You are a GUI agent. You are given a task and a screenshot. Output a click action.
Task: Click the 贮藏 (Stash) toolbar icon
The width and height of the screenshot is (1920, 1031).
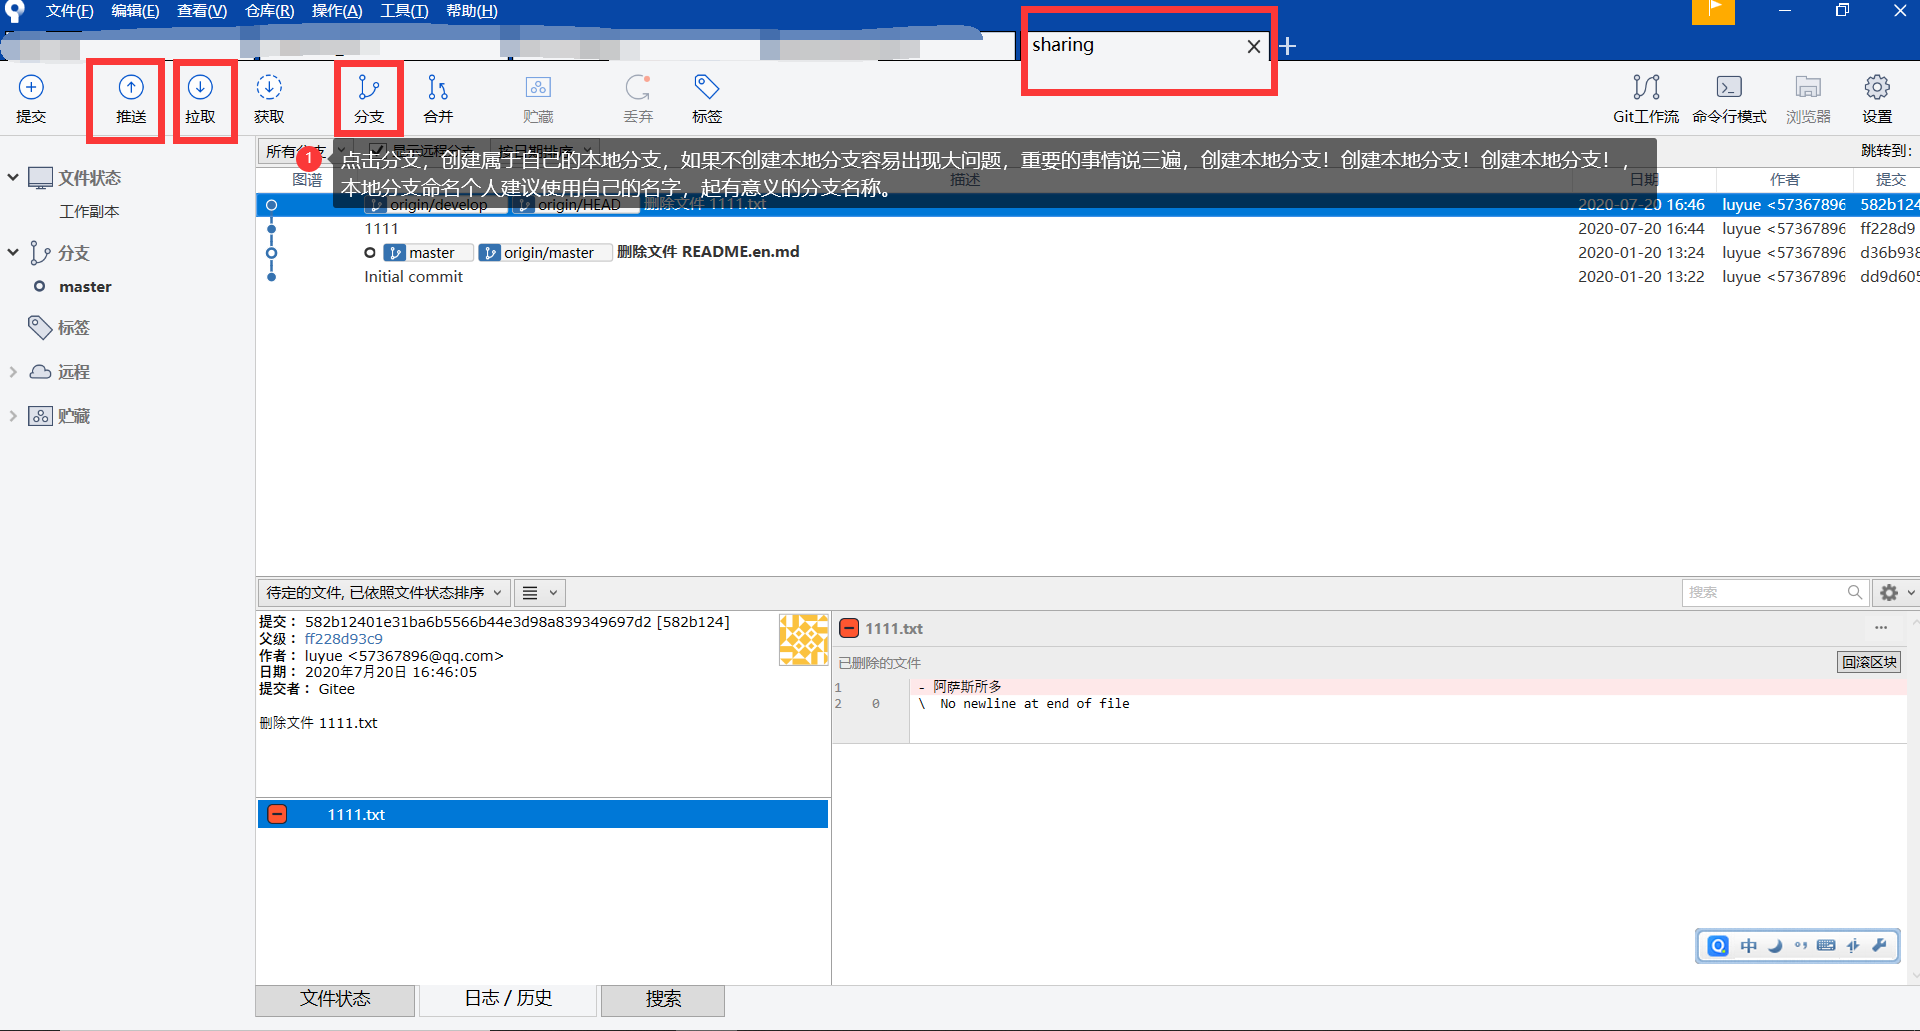[x=538, y=99]
